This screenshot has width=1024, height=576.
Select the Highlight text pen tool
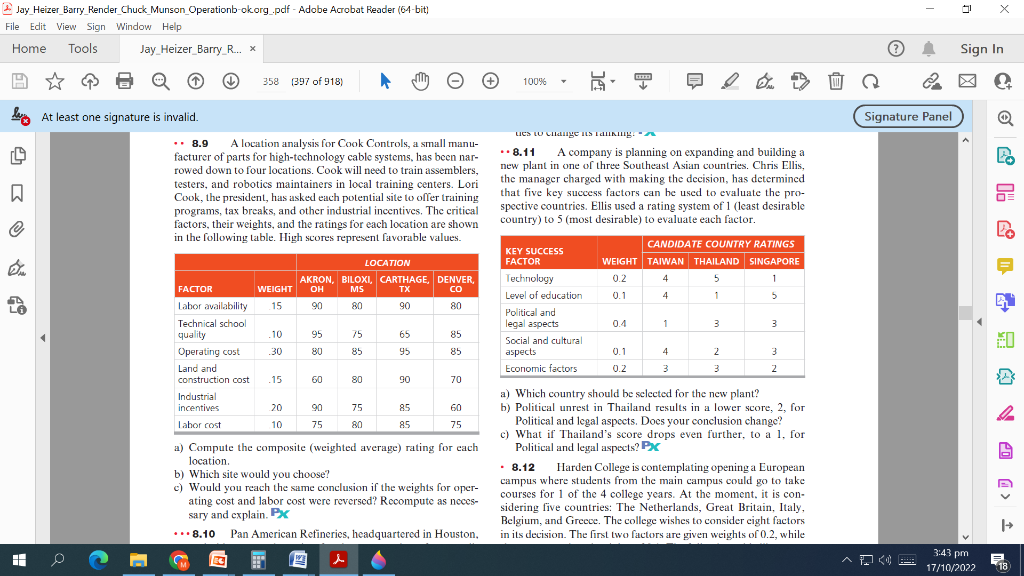(730, 81)
